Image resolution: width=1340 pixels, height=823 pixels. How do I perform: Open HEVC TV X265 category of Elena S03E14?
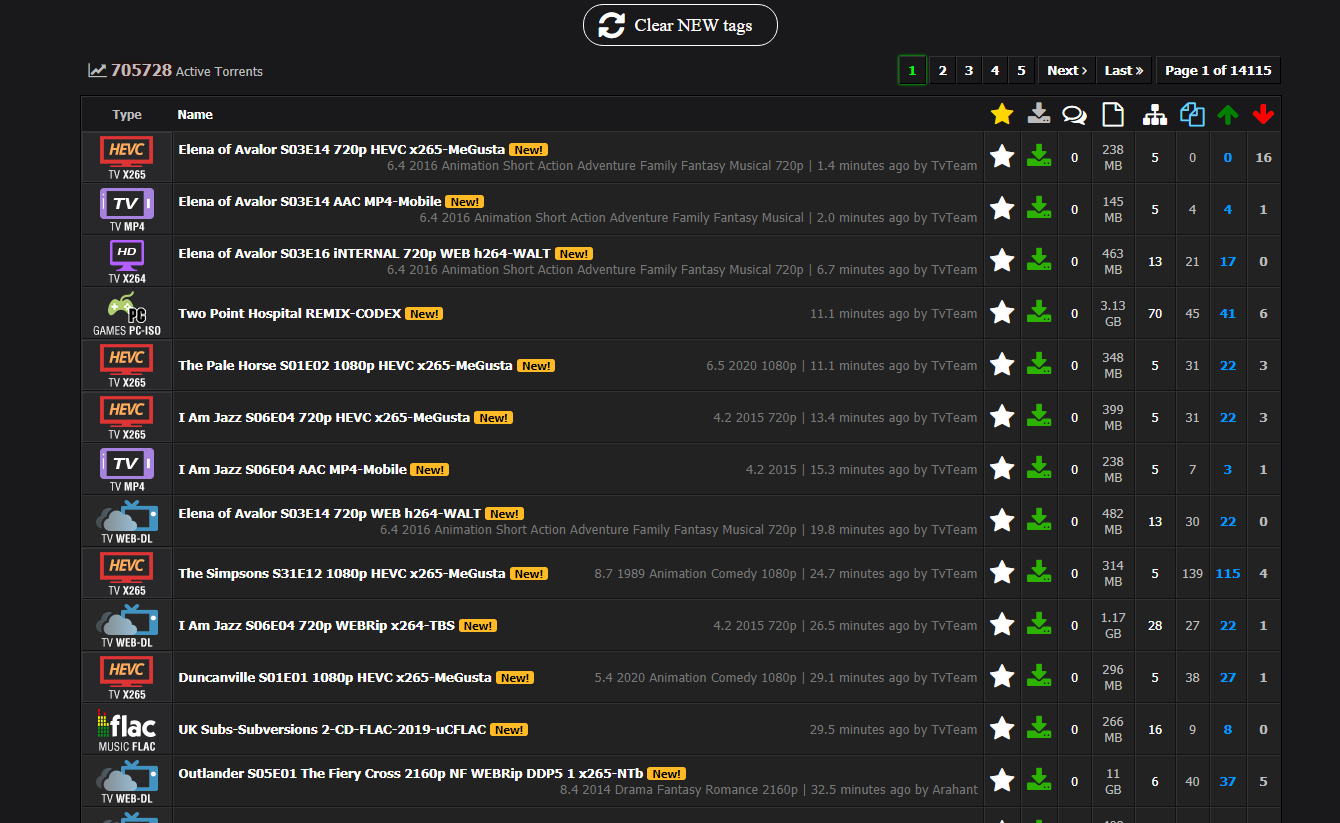127,158
